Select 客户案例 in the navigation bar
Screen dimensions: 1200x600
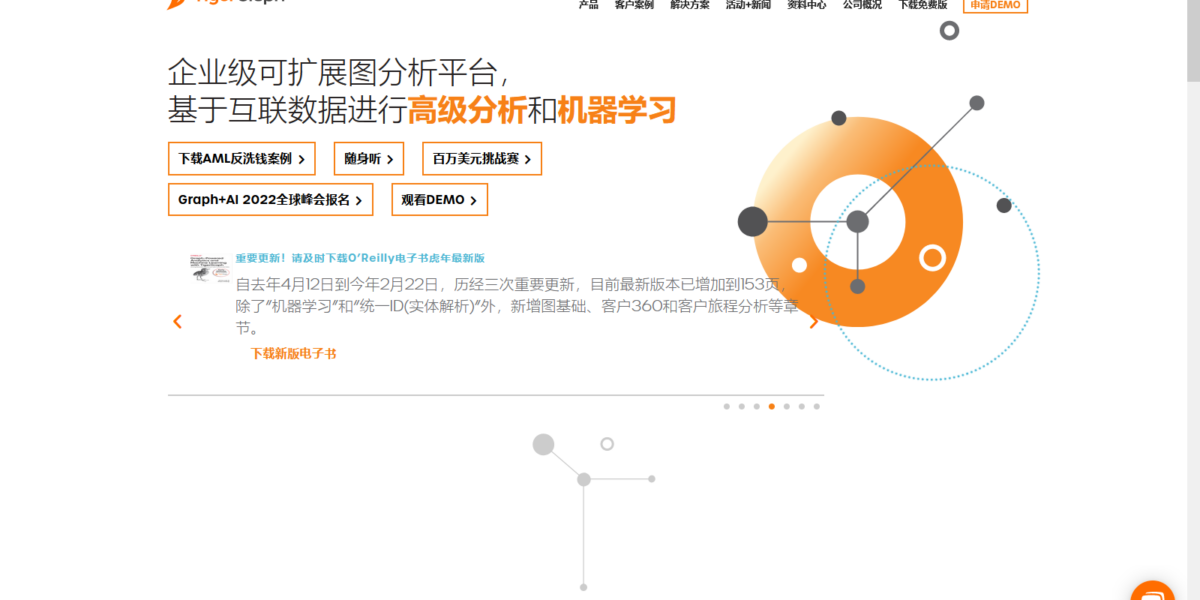coord(634,5)
